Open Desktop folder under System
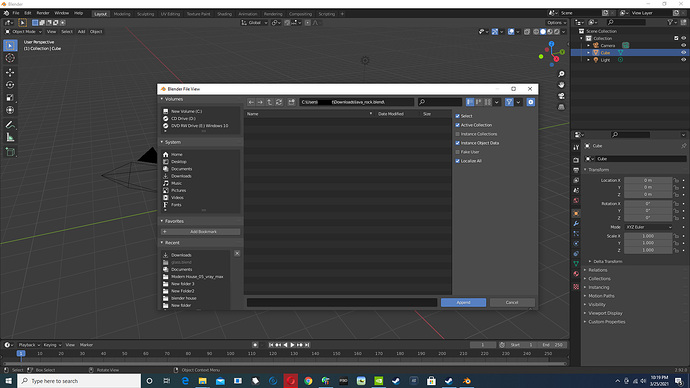The image size is (690, 388). coord(179,161)
